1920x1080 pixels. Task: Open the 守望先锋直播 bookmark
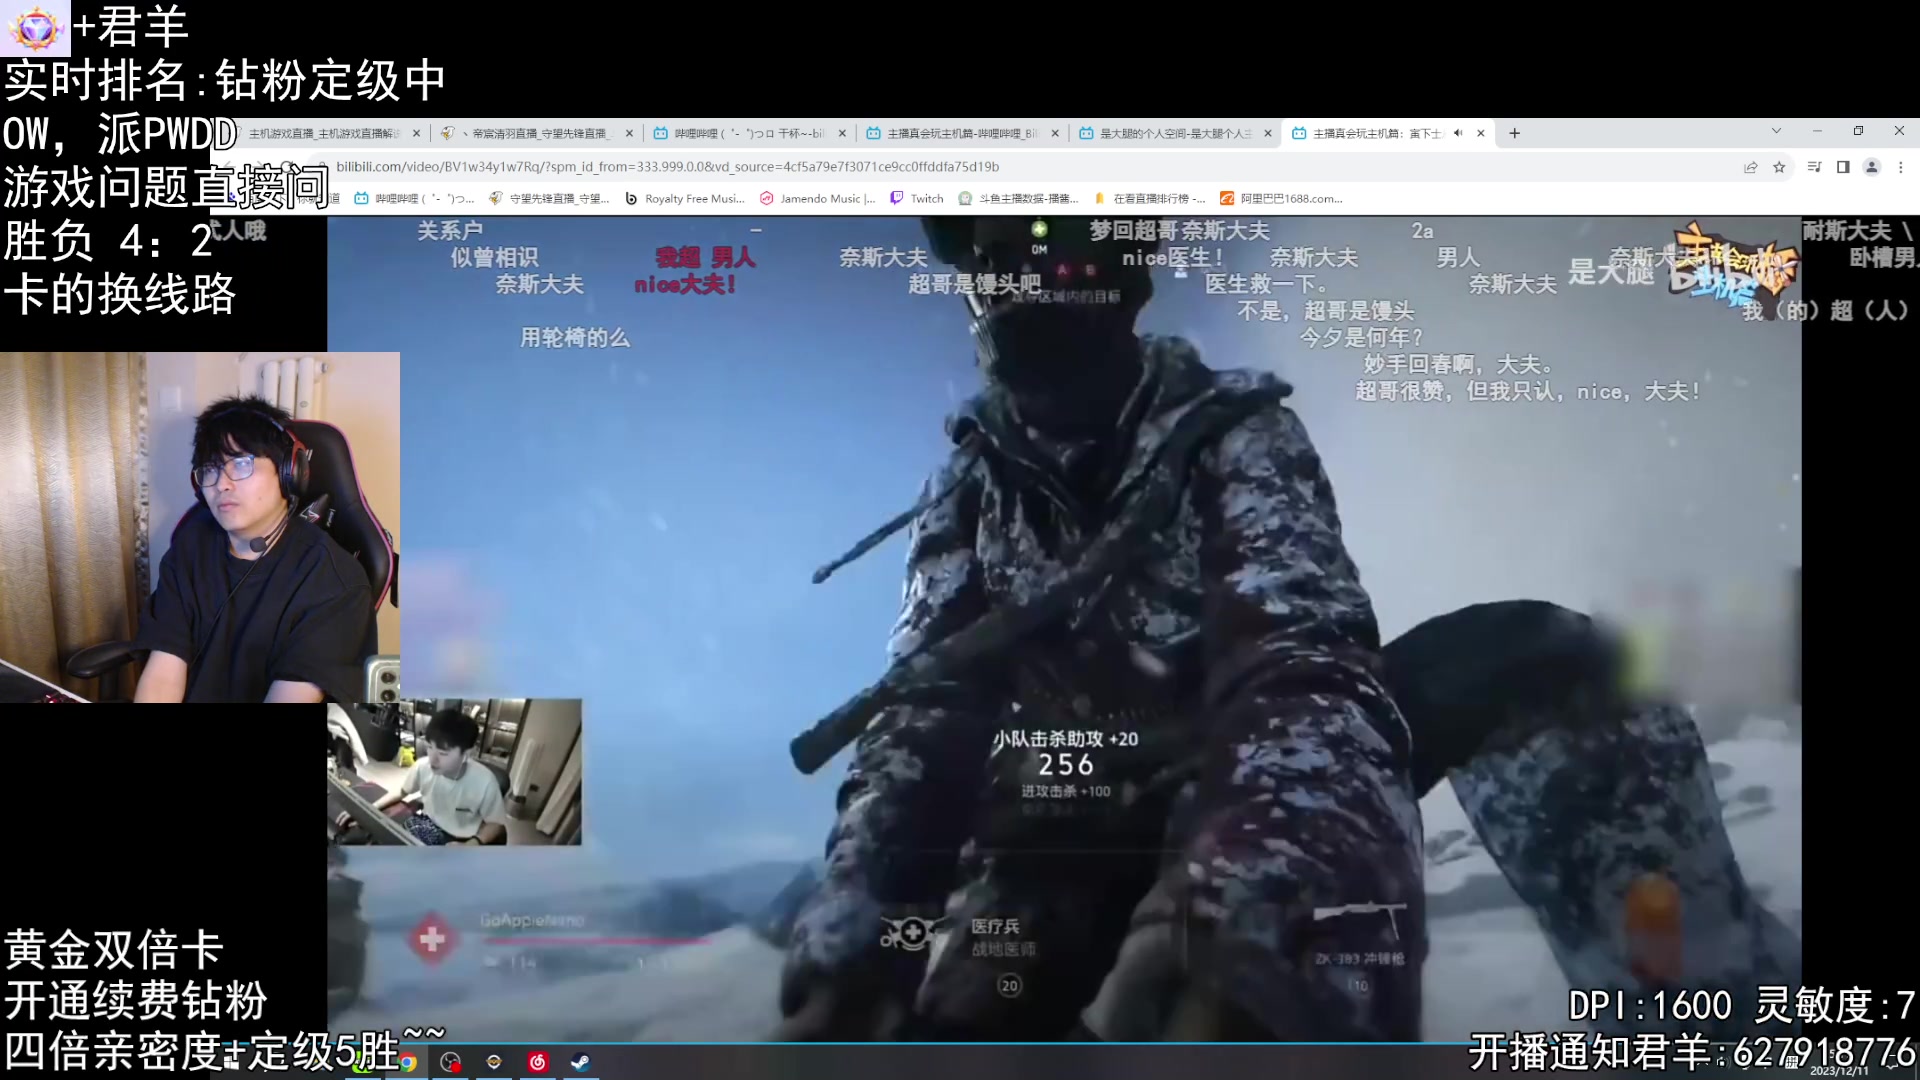[x=549, y=198]
